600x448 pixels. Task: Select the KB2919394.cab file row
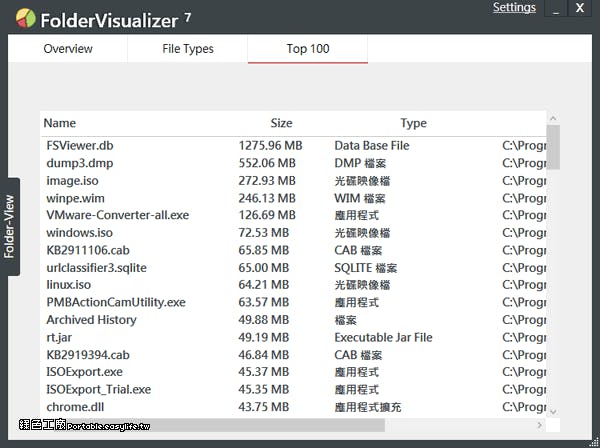coord(294,355)
